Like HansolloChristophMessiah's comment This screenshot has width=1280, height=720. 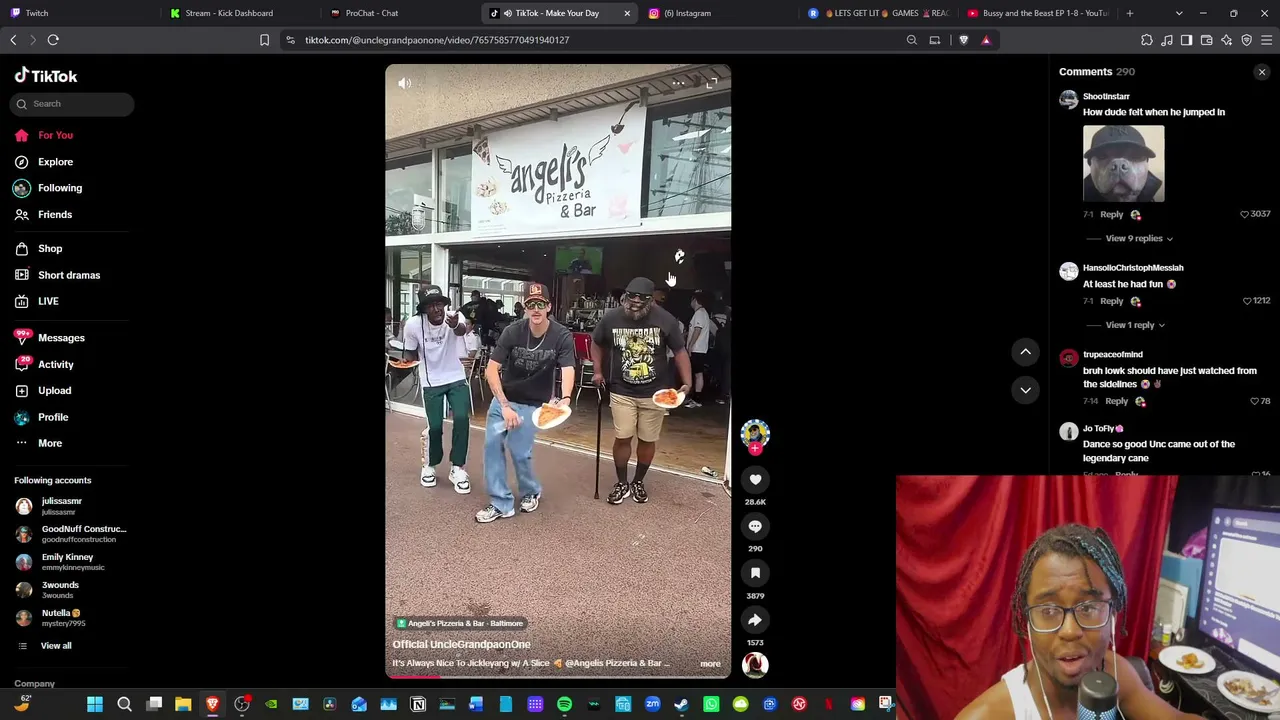tap(1247, 301)
